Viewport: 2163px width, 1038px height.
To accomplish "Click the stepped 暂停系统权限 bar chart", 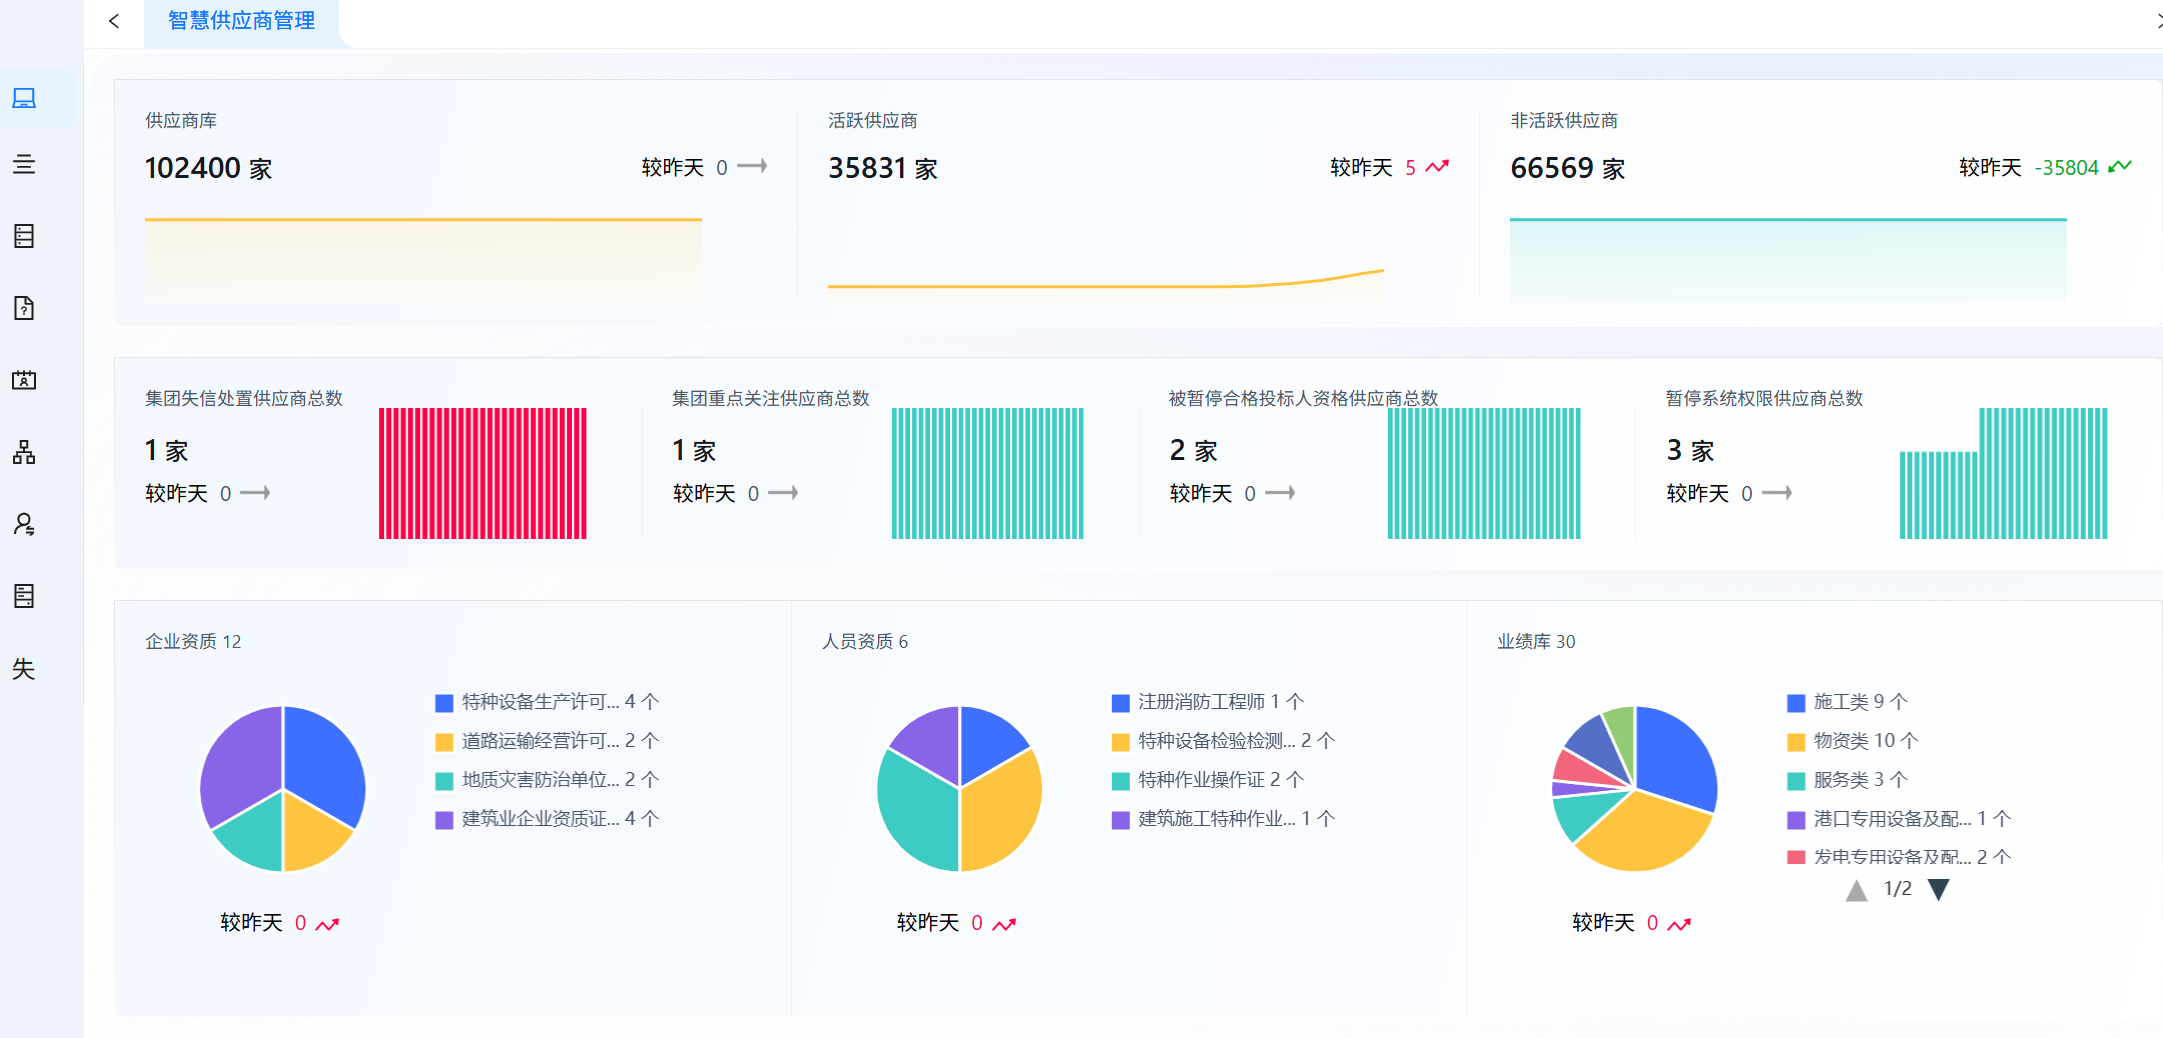I will [2004, 473].
